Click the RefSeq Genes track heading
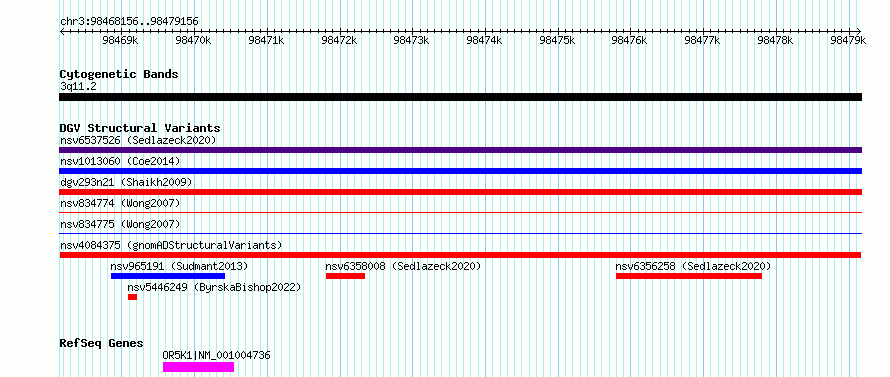The width and height of the screenshot is (890, 377). tap(102, 344)
